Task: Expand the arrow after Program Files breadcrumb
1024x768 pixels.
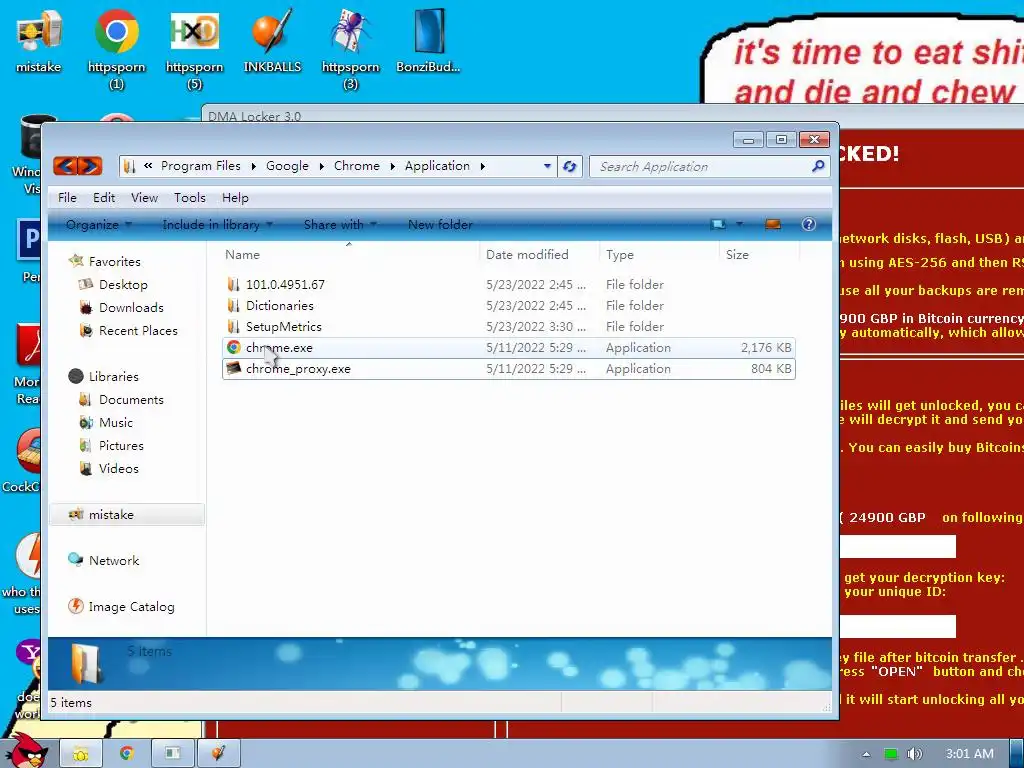Action: click(253, 167)
